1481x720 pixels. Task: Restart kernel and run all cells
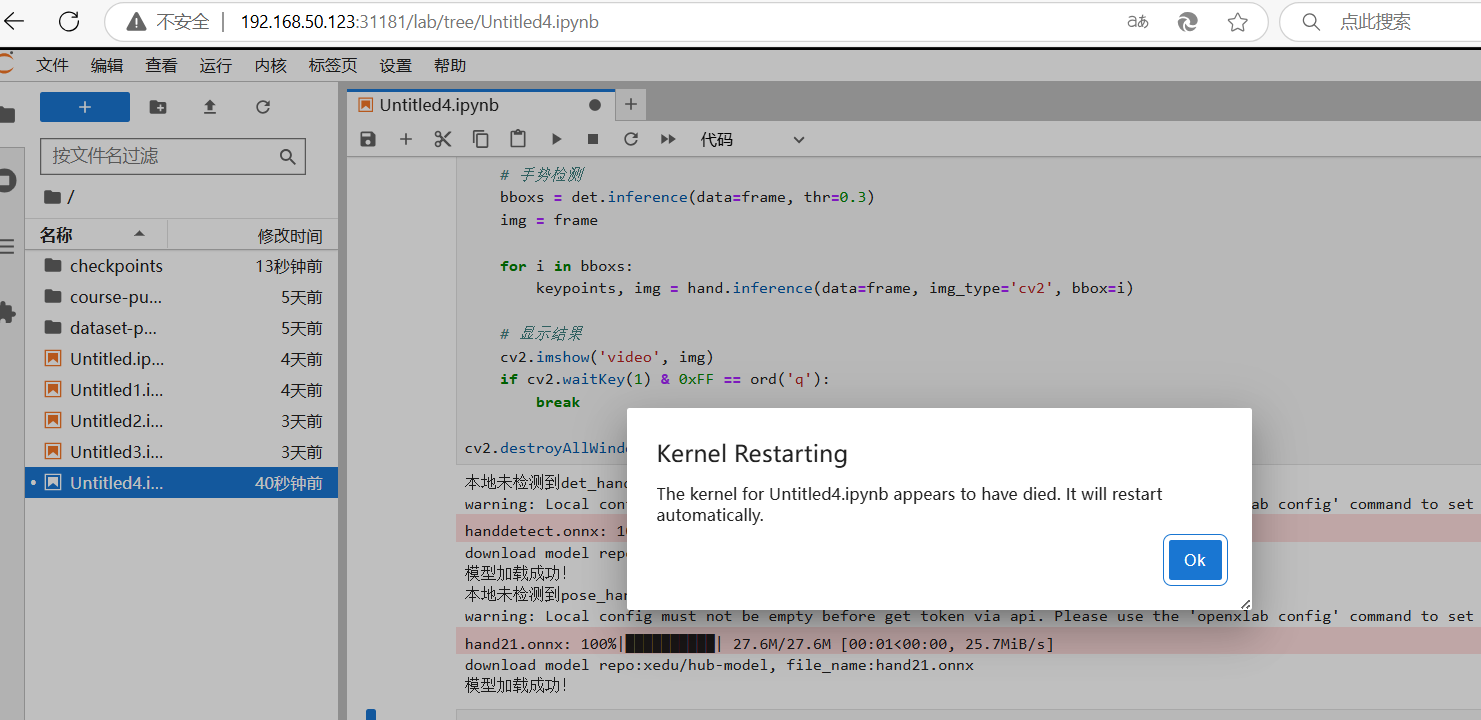pos(668,140)
